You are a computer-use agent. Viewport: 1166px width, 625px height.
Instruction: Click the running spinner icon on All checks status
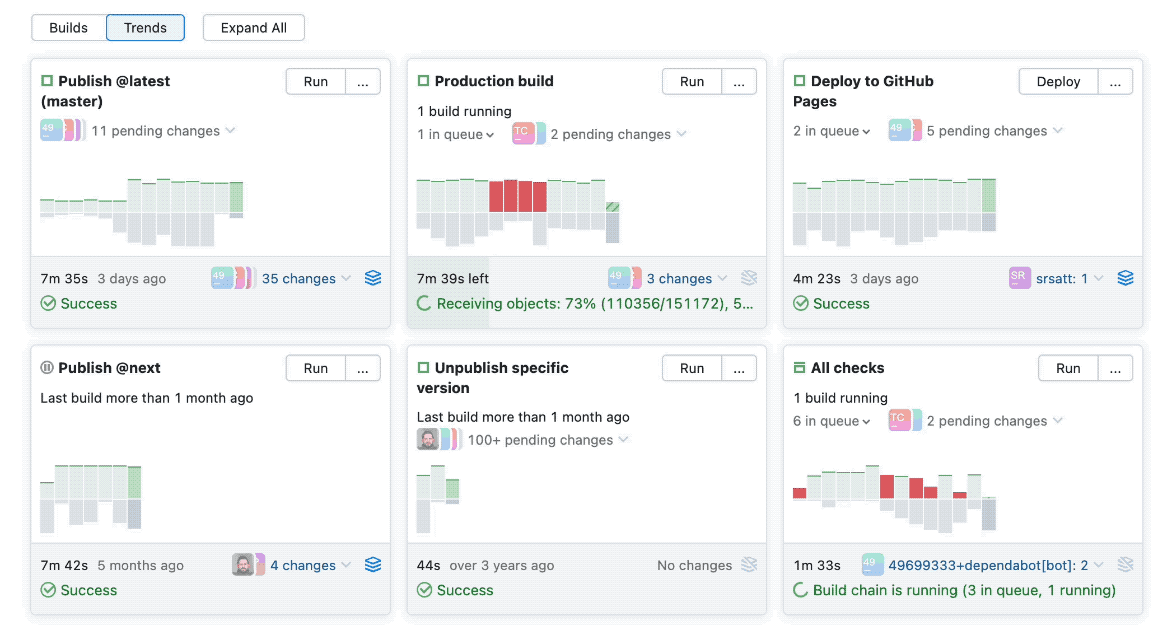click(x=798, y=590)
